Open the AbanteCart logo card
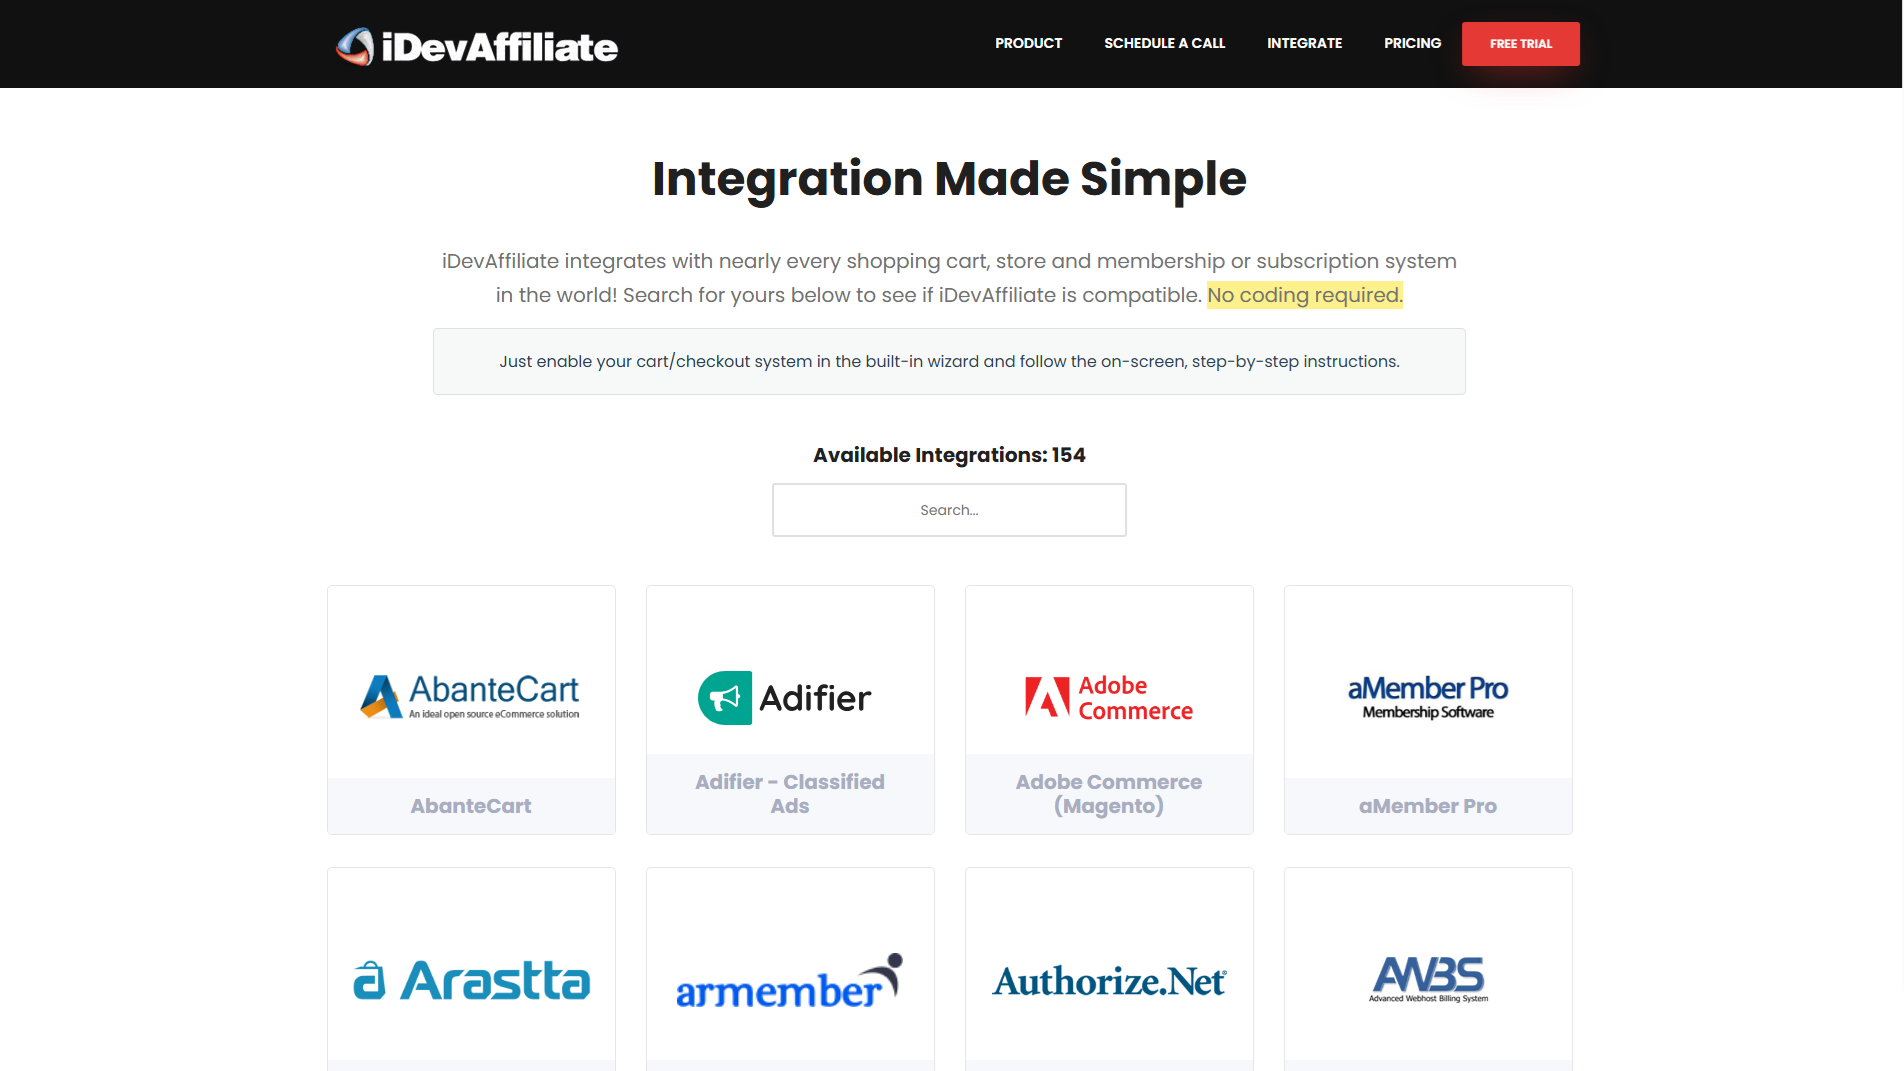The width and height of the screenshot is (1904, 1071). click(x=471, y=696)
